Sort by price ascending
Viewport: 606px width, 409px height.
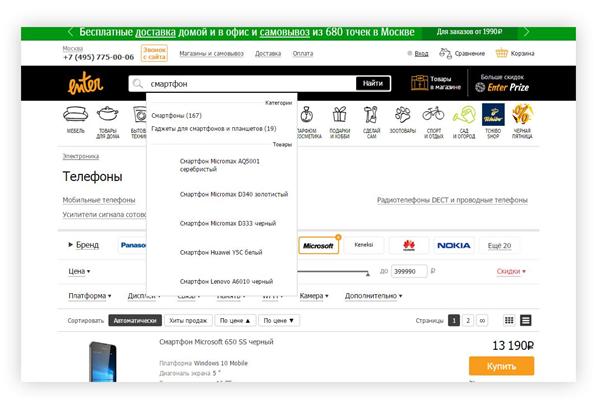(235, 320)
